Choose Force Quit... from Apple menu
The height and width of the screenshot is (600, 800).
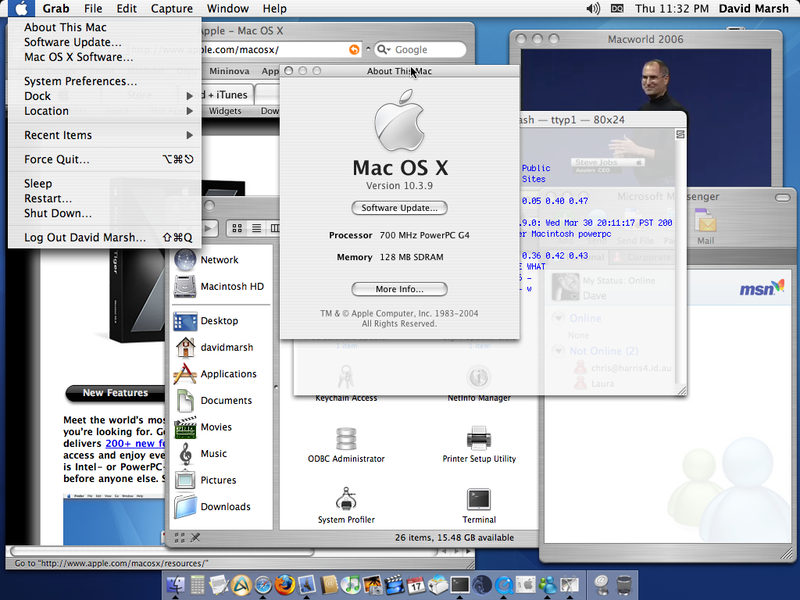105,159
